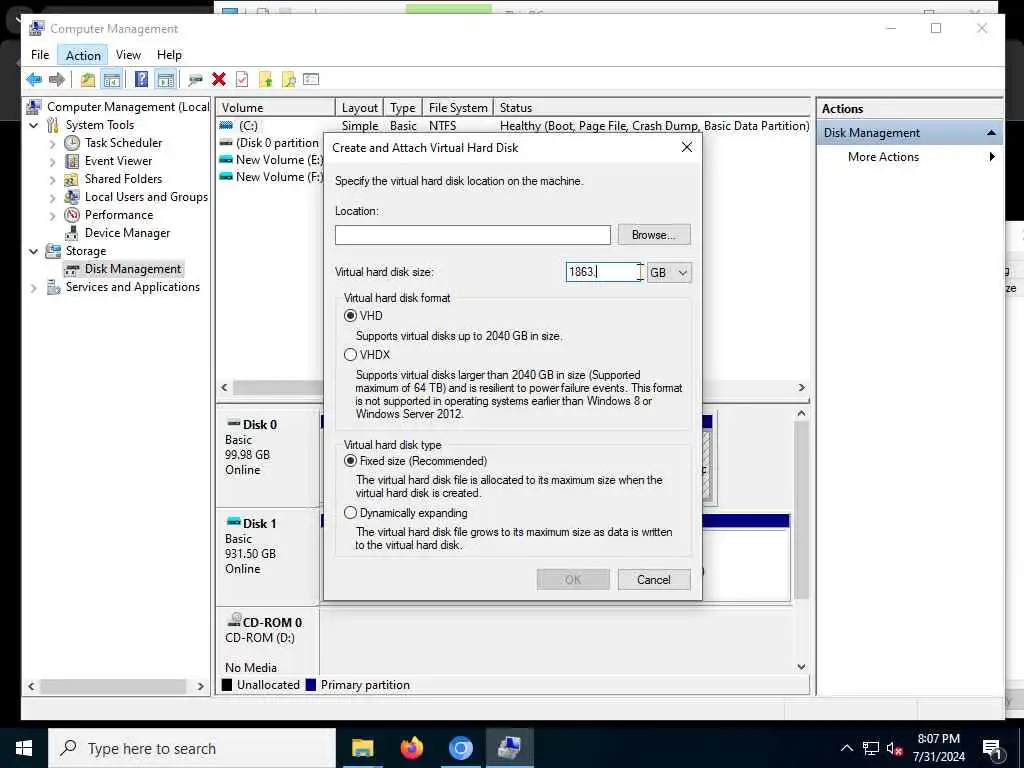
Task: Collapse the Storage tree node
Action: (34, 251)
